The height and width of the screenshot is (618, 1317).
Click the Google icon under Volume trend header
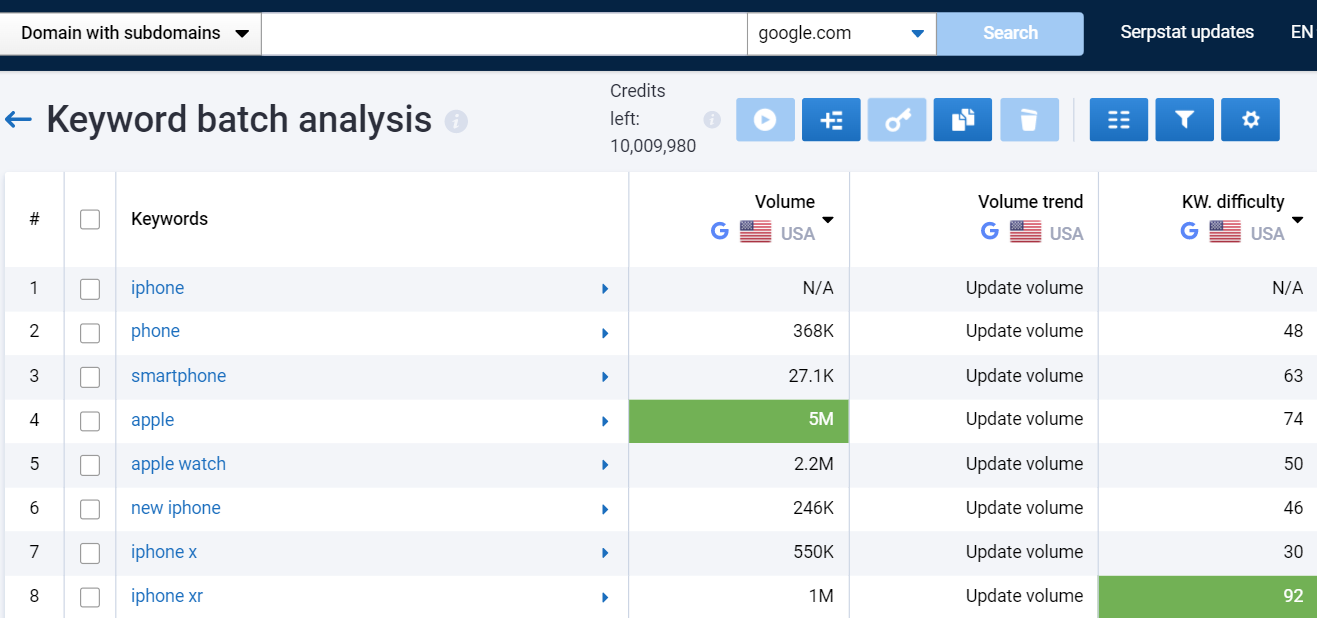[990, 232]
